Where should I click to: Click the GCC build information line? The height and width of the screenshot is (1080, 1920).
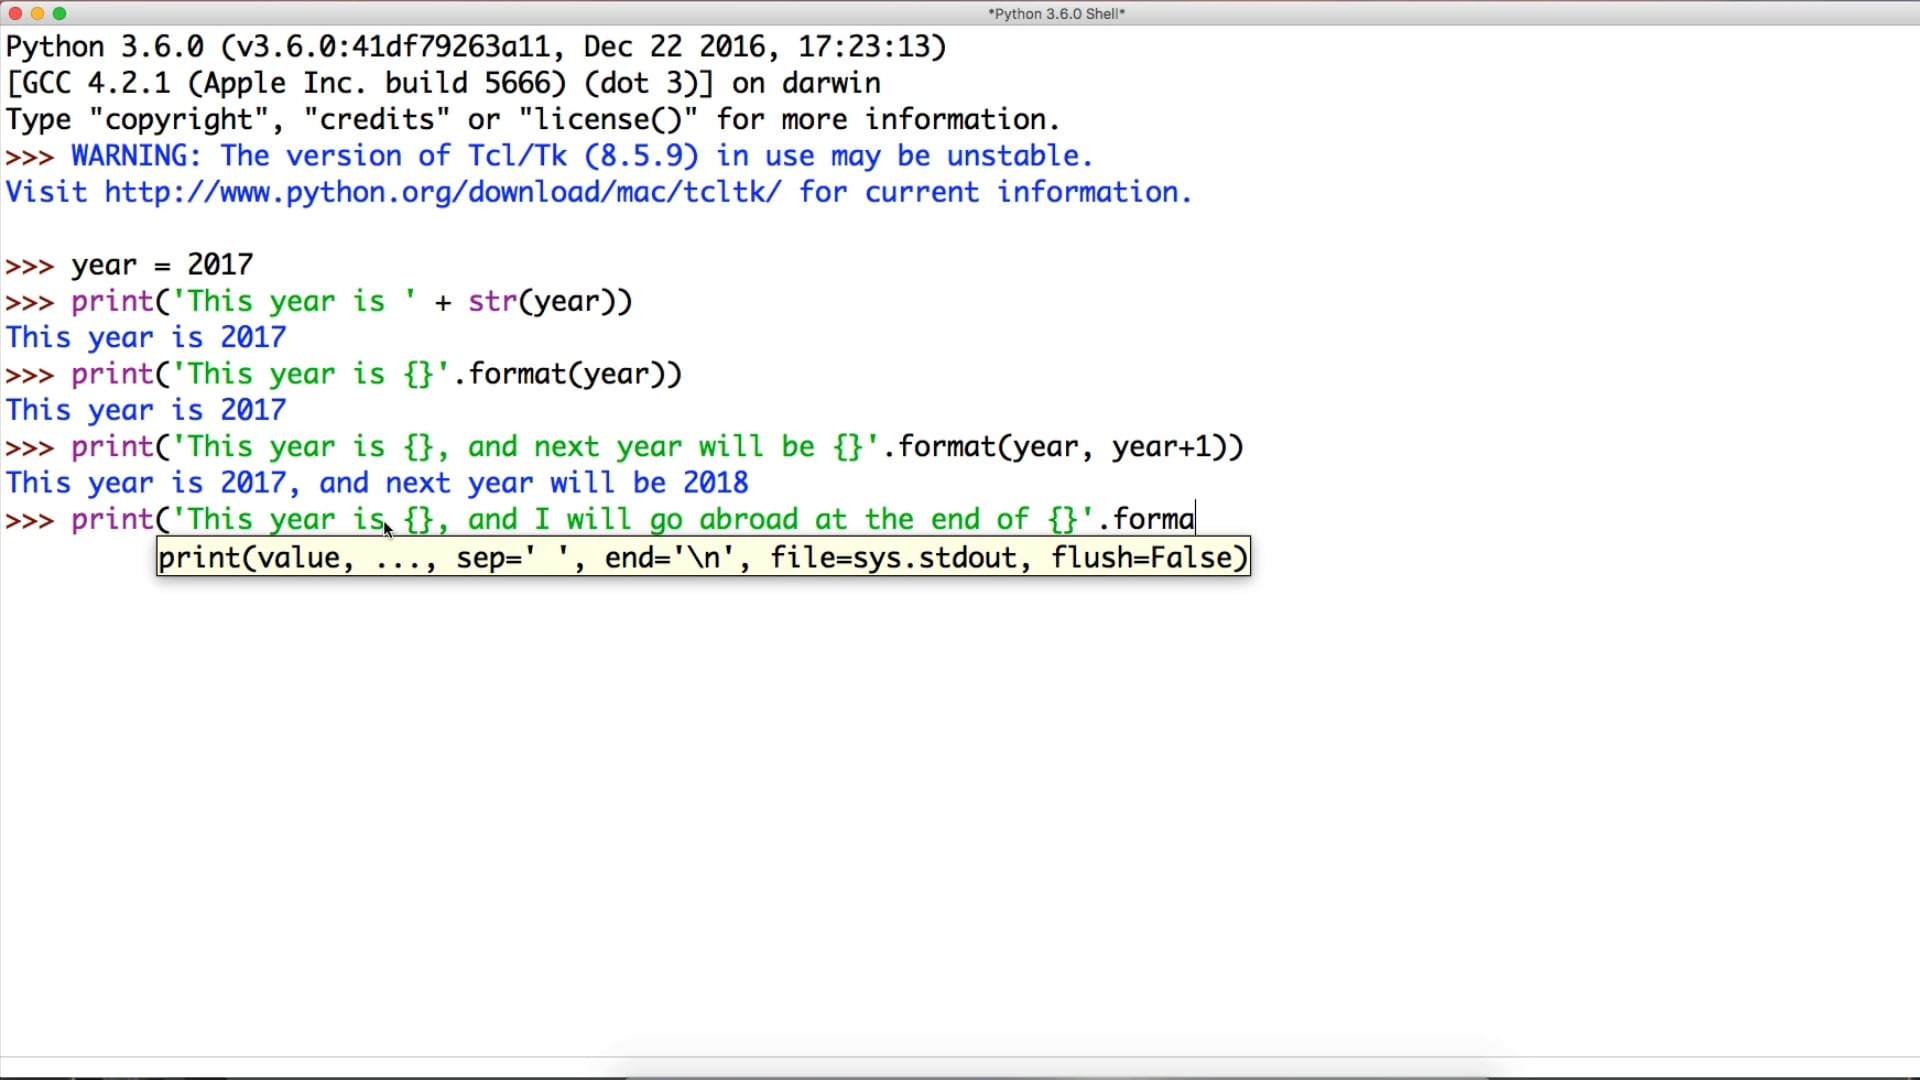[440, 83]
